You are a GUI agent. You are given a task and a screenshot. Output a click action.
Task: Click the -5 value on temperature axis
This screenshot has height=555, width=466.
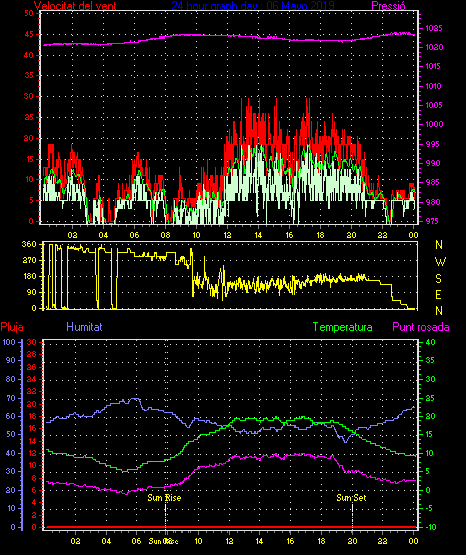429,508
